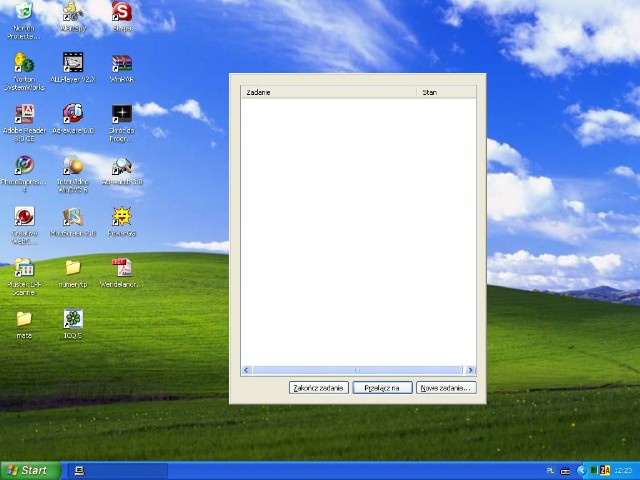Click the left arrow of horizontal scrollbar
The image size is (640, 480).
(x=246, y=370)
